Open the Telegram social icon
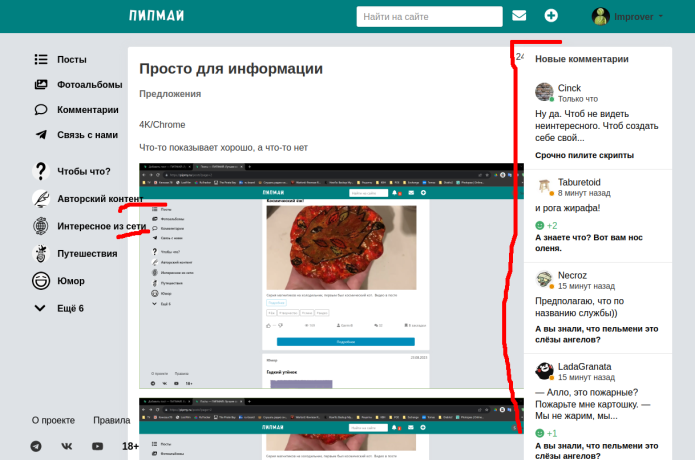695x460 pixels. click(x=36, y=446)
